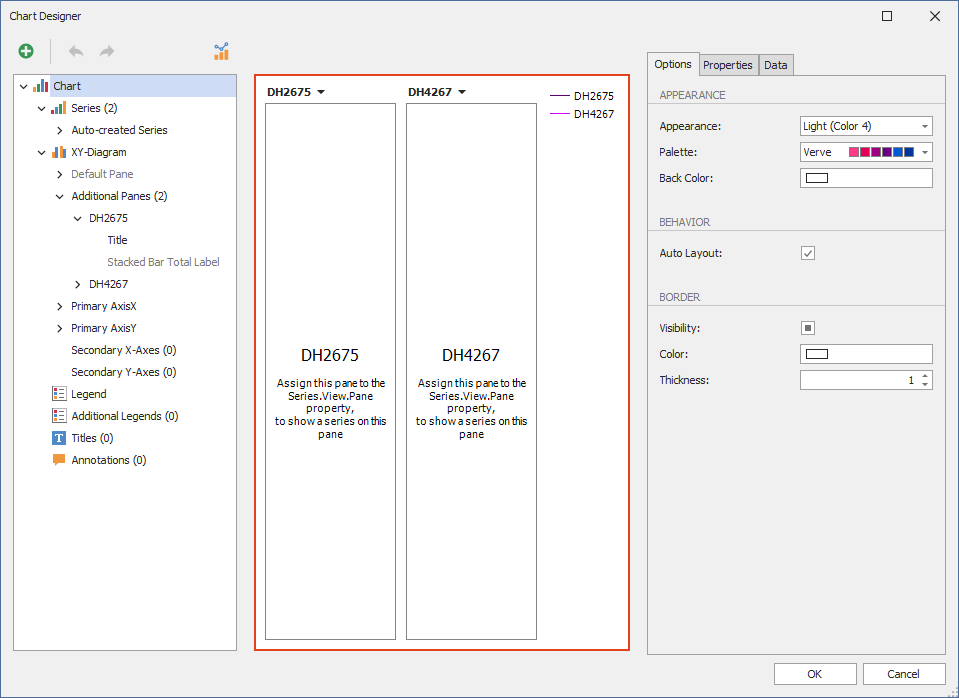
Task: Toggle the Auto Layout checkbox
Action: coord(808,253)
